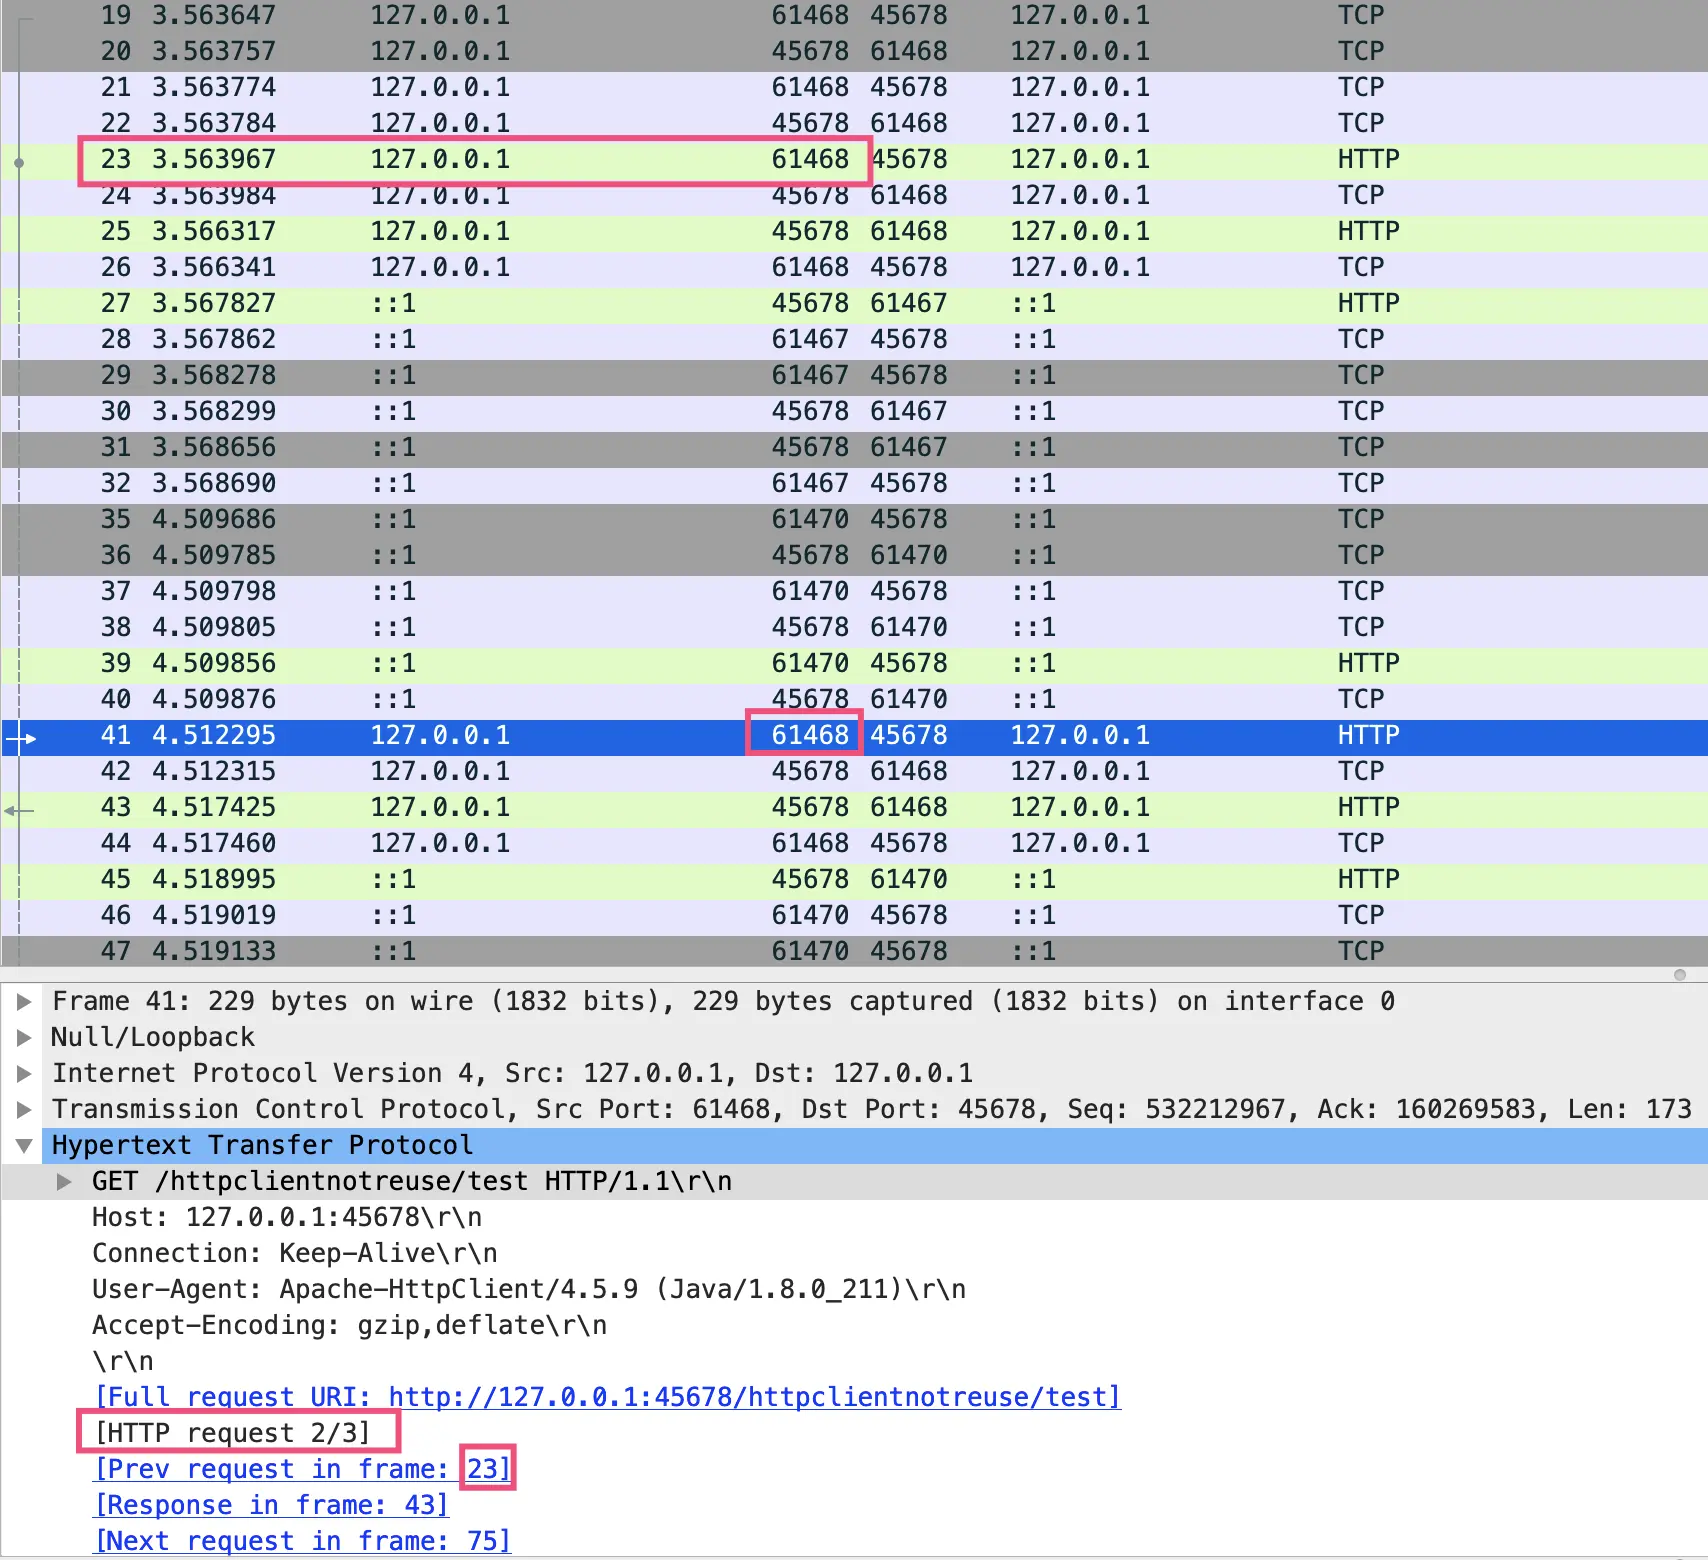This screenshot has width=1708, height=1560.
Task: Expand the Frame 41 details row
Action: point(24,1001)
